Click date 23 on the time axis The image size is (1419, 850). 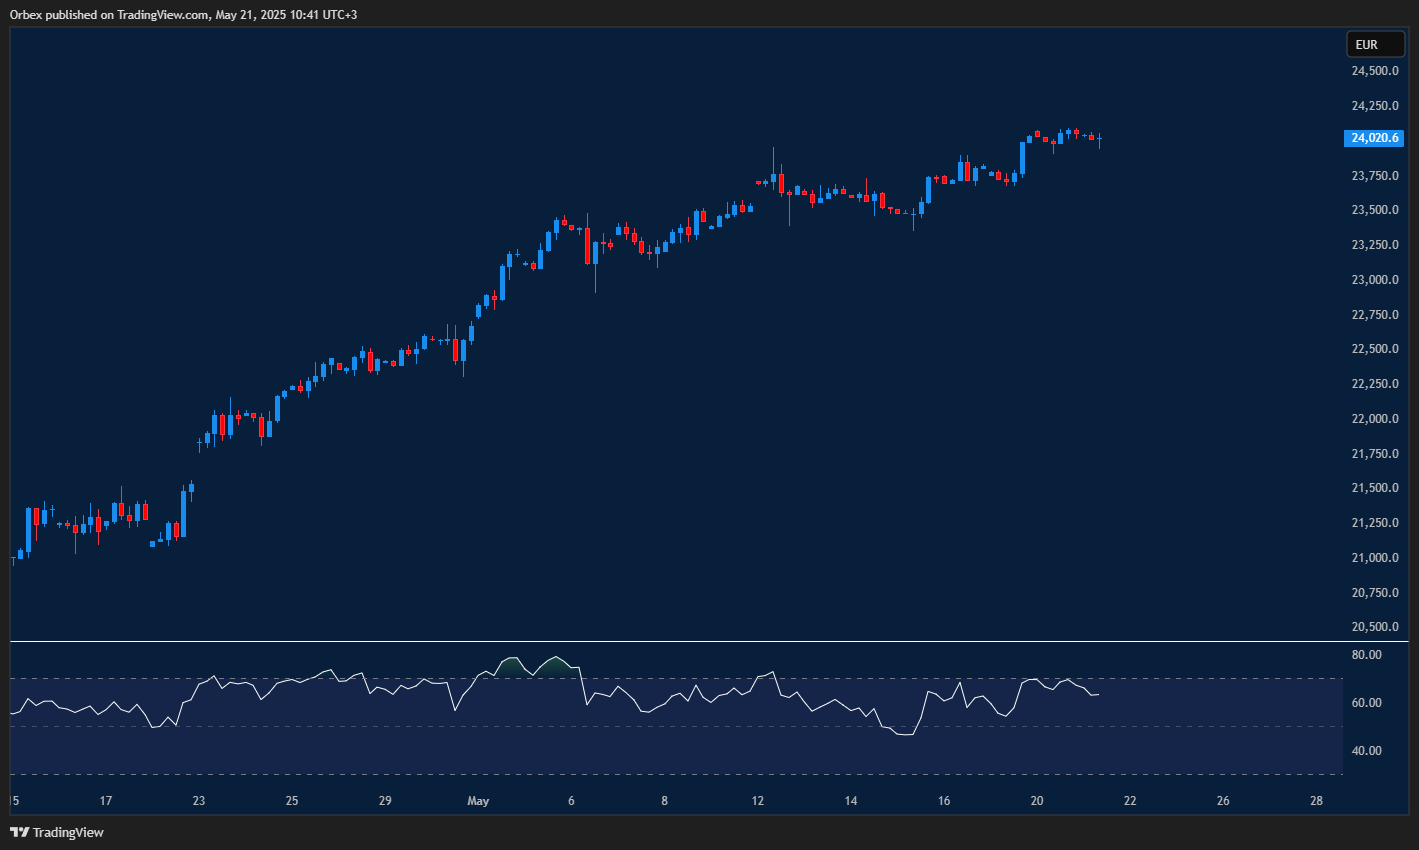(x=199, y=801)
